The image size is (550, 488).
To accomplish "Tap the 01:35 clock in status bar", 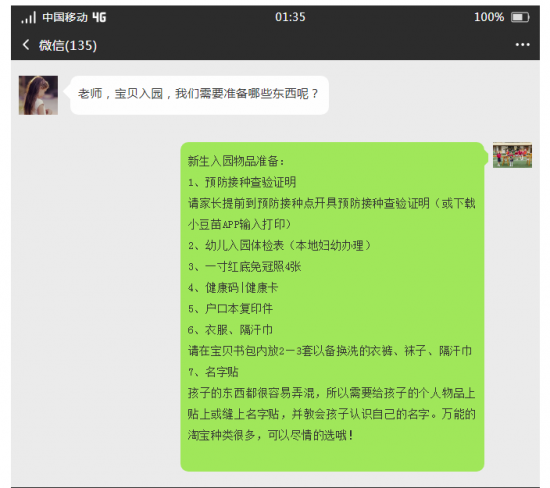I will (x=290, y=17).
